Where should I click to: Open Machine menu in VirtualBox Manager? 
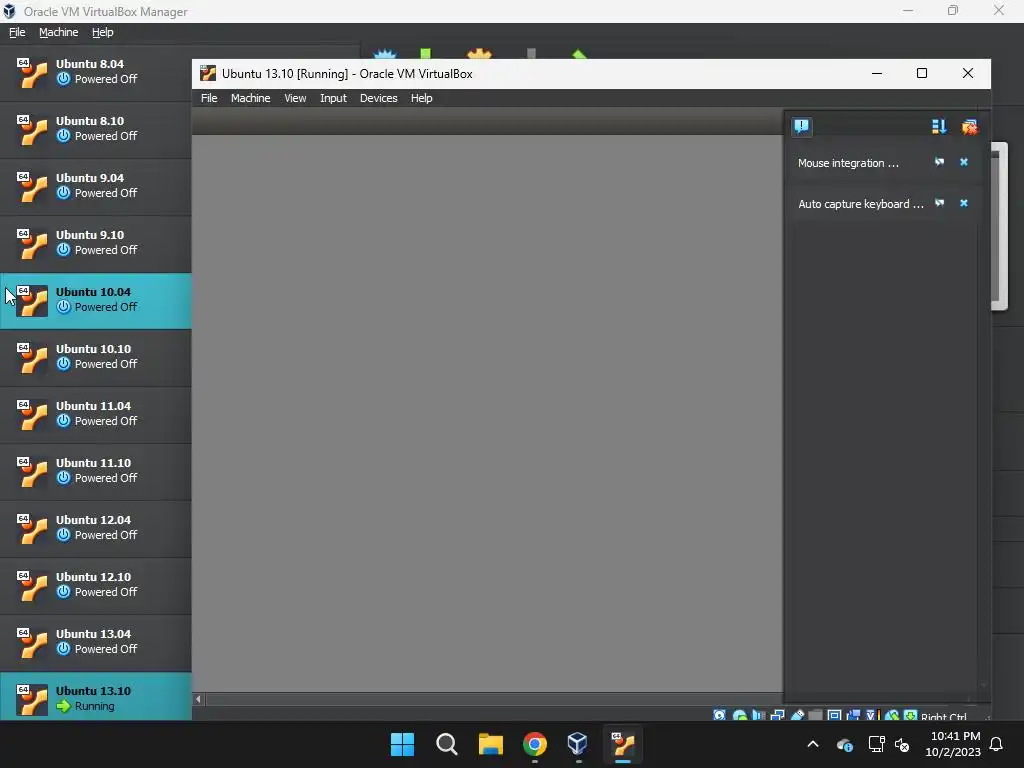coord(58,32)
